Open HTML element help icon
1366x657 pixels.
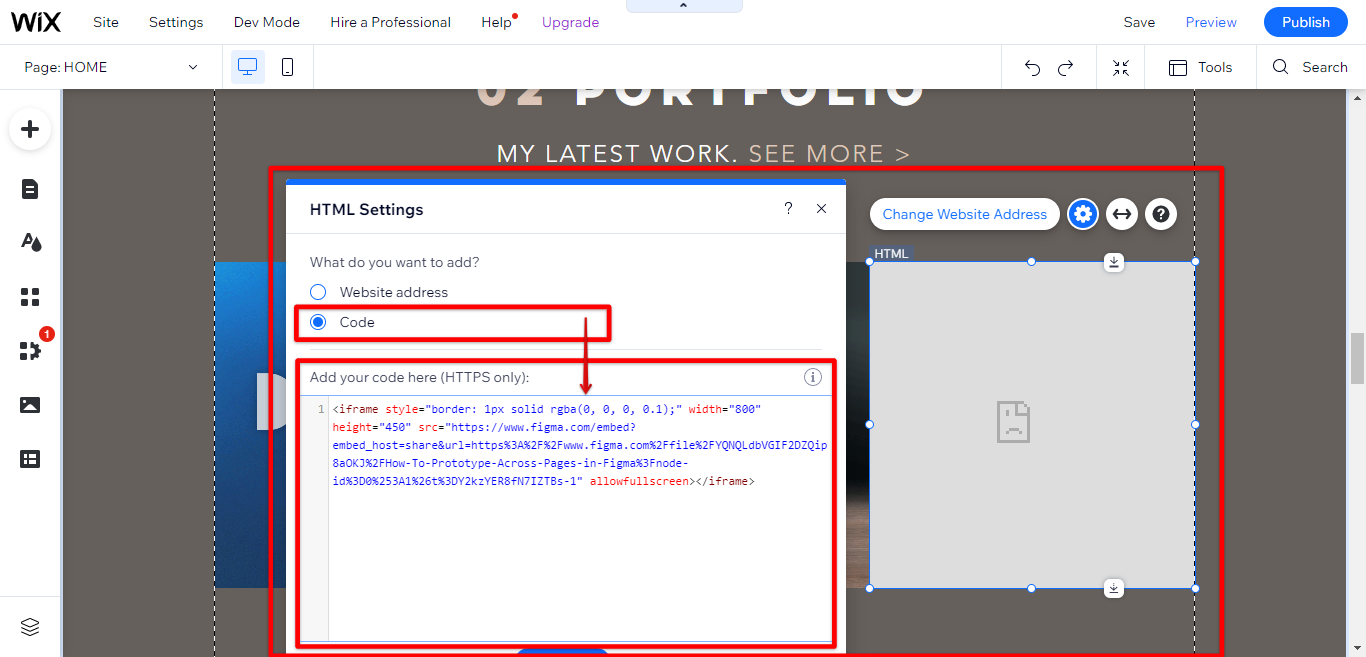(1160, 214)
